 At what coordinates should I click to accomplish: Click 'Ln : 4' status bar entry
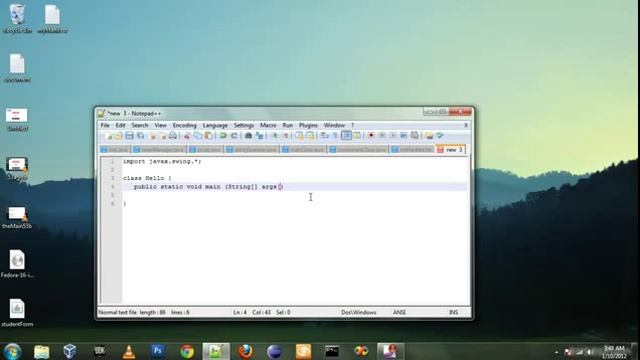click(x=240, y=312)
